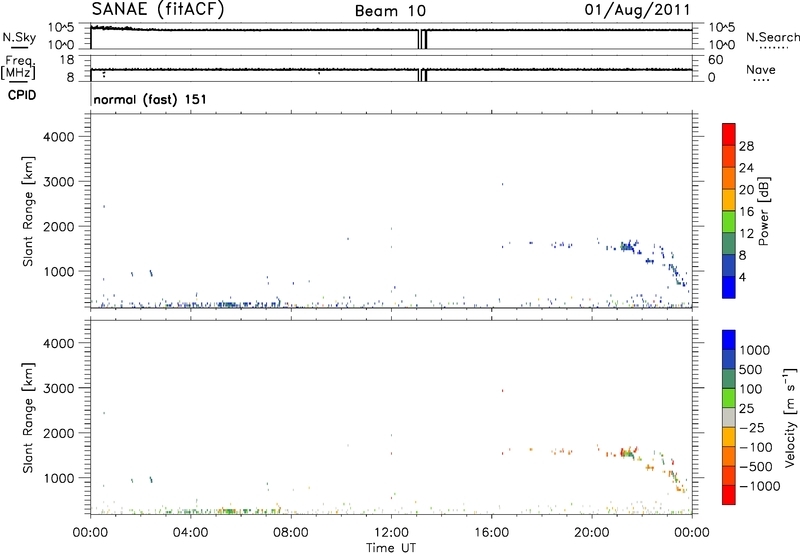
Task: Click the 12:00 time axis label
Action: (391, 533)
